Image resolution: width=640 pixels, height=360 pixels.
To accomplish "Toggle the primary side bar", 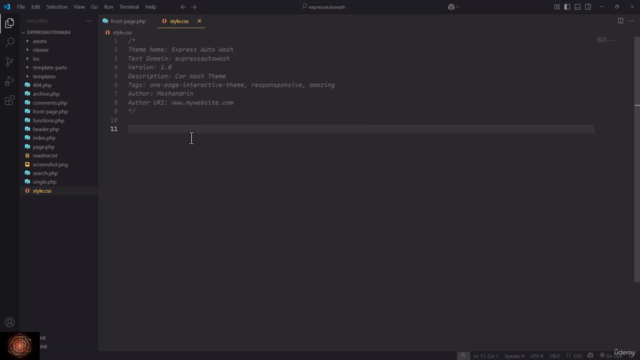I will click(567, 7).
